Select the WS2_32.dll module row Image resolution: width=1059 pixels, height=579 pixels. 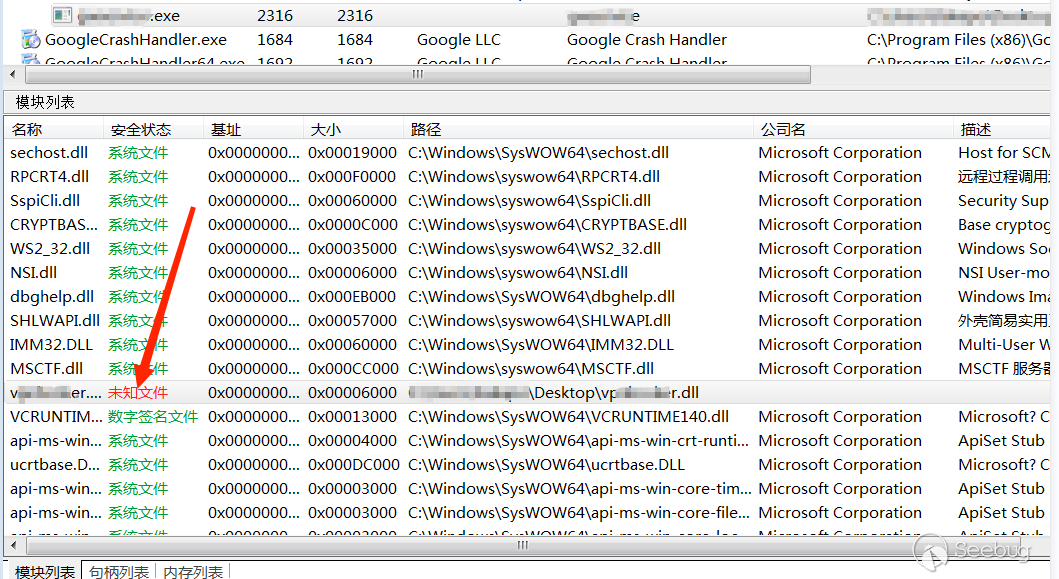527,249
